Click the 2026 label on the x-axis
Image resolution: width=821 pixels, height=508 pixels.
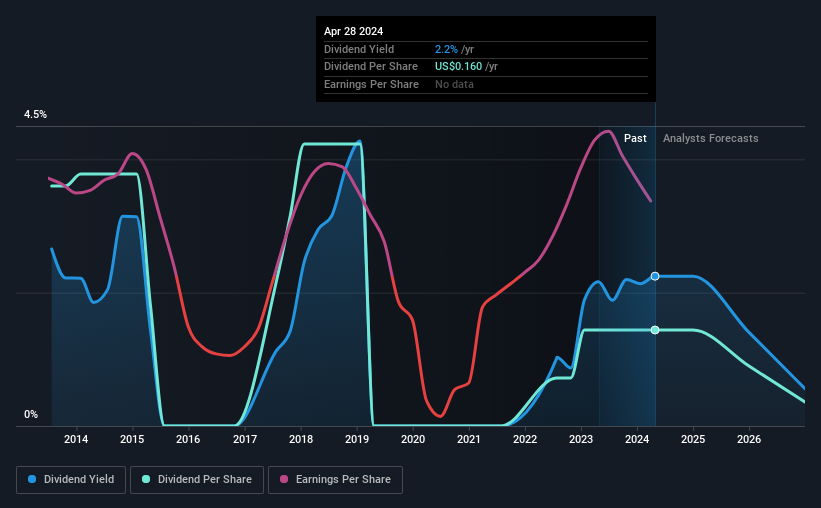[x=749, y=439]
